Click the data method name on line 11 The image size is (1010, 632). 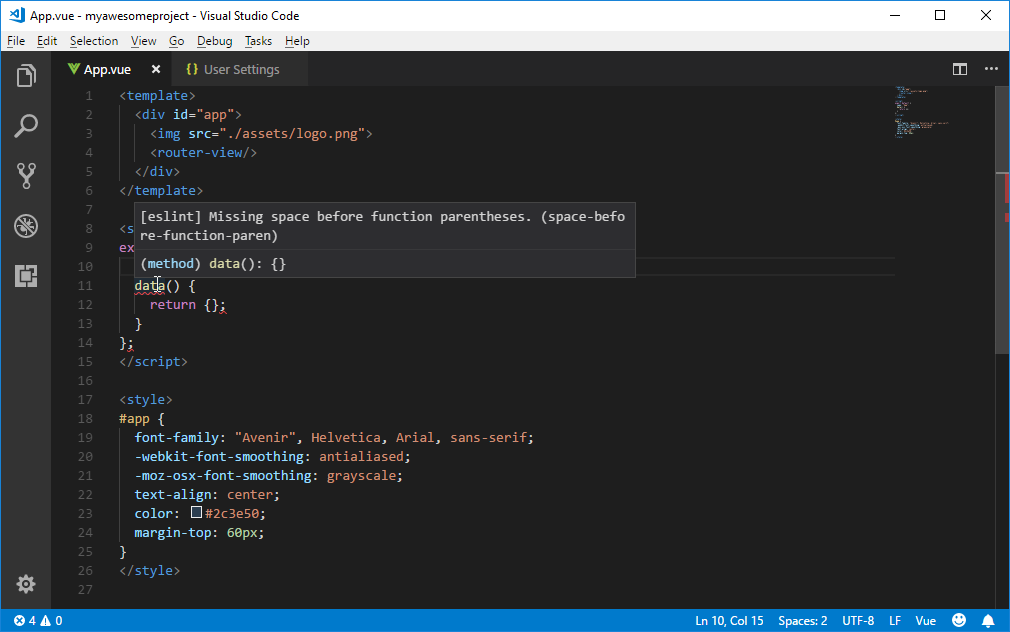149,285
